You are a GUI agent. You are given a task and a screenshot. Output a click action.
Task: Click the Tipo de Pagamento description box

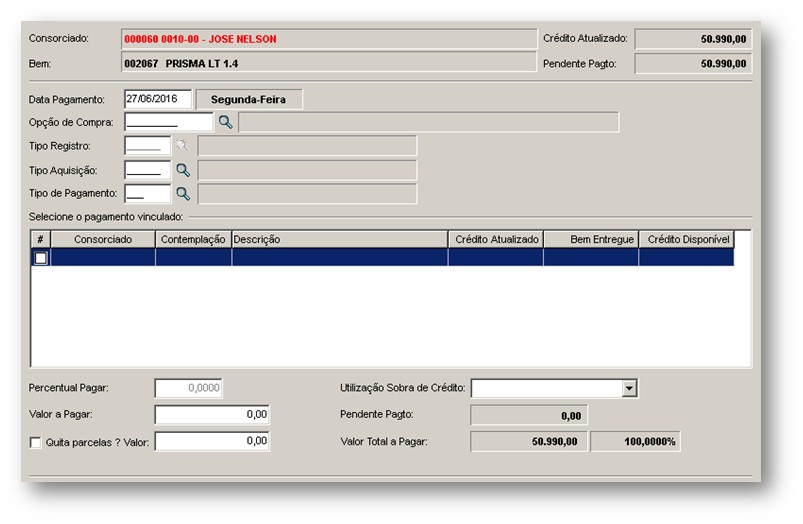click(307, 194)
